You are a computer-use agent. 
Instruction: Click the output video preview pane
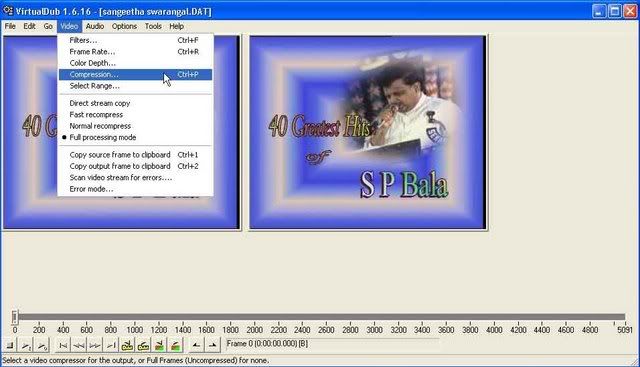tap(368, 133)
